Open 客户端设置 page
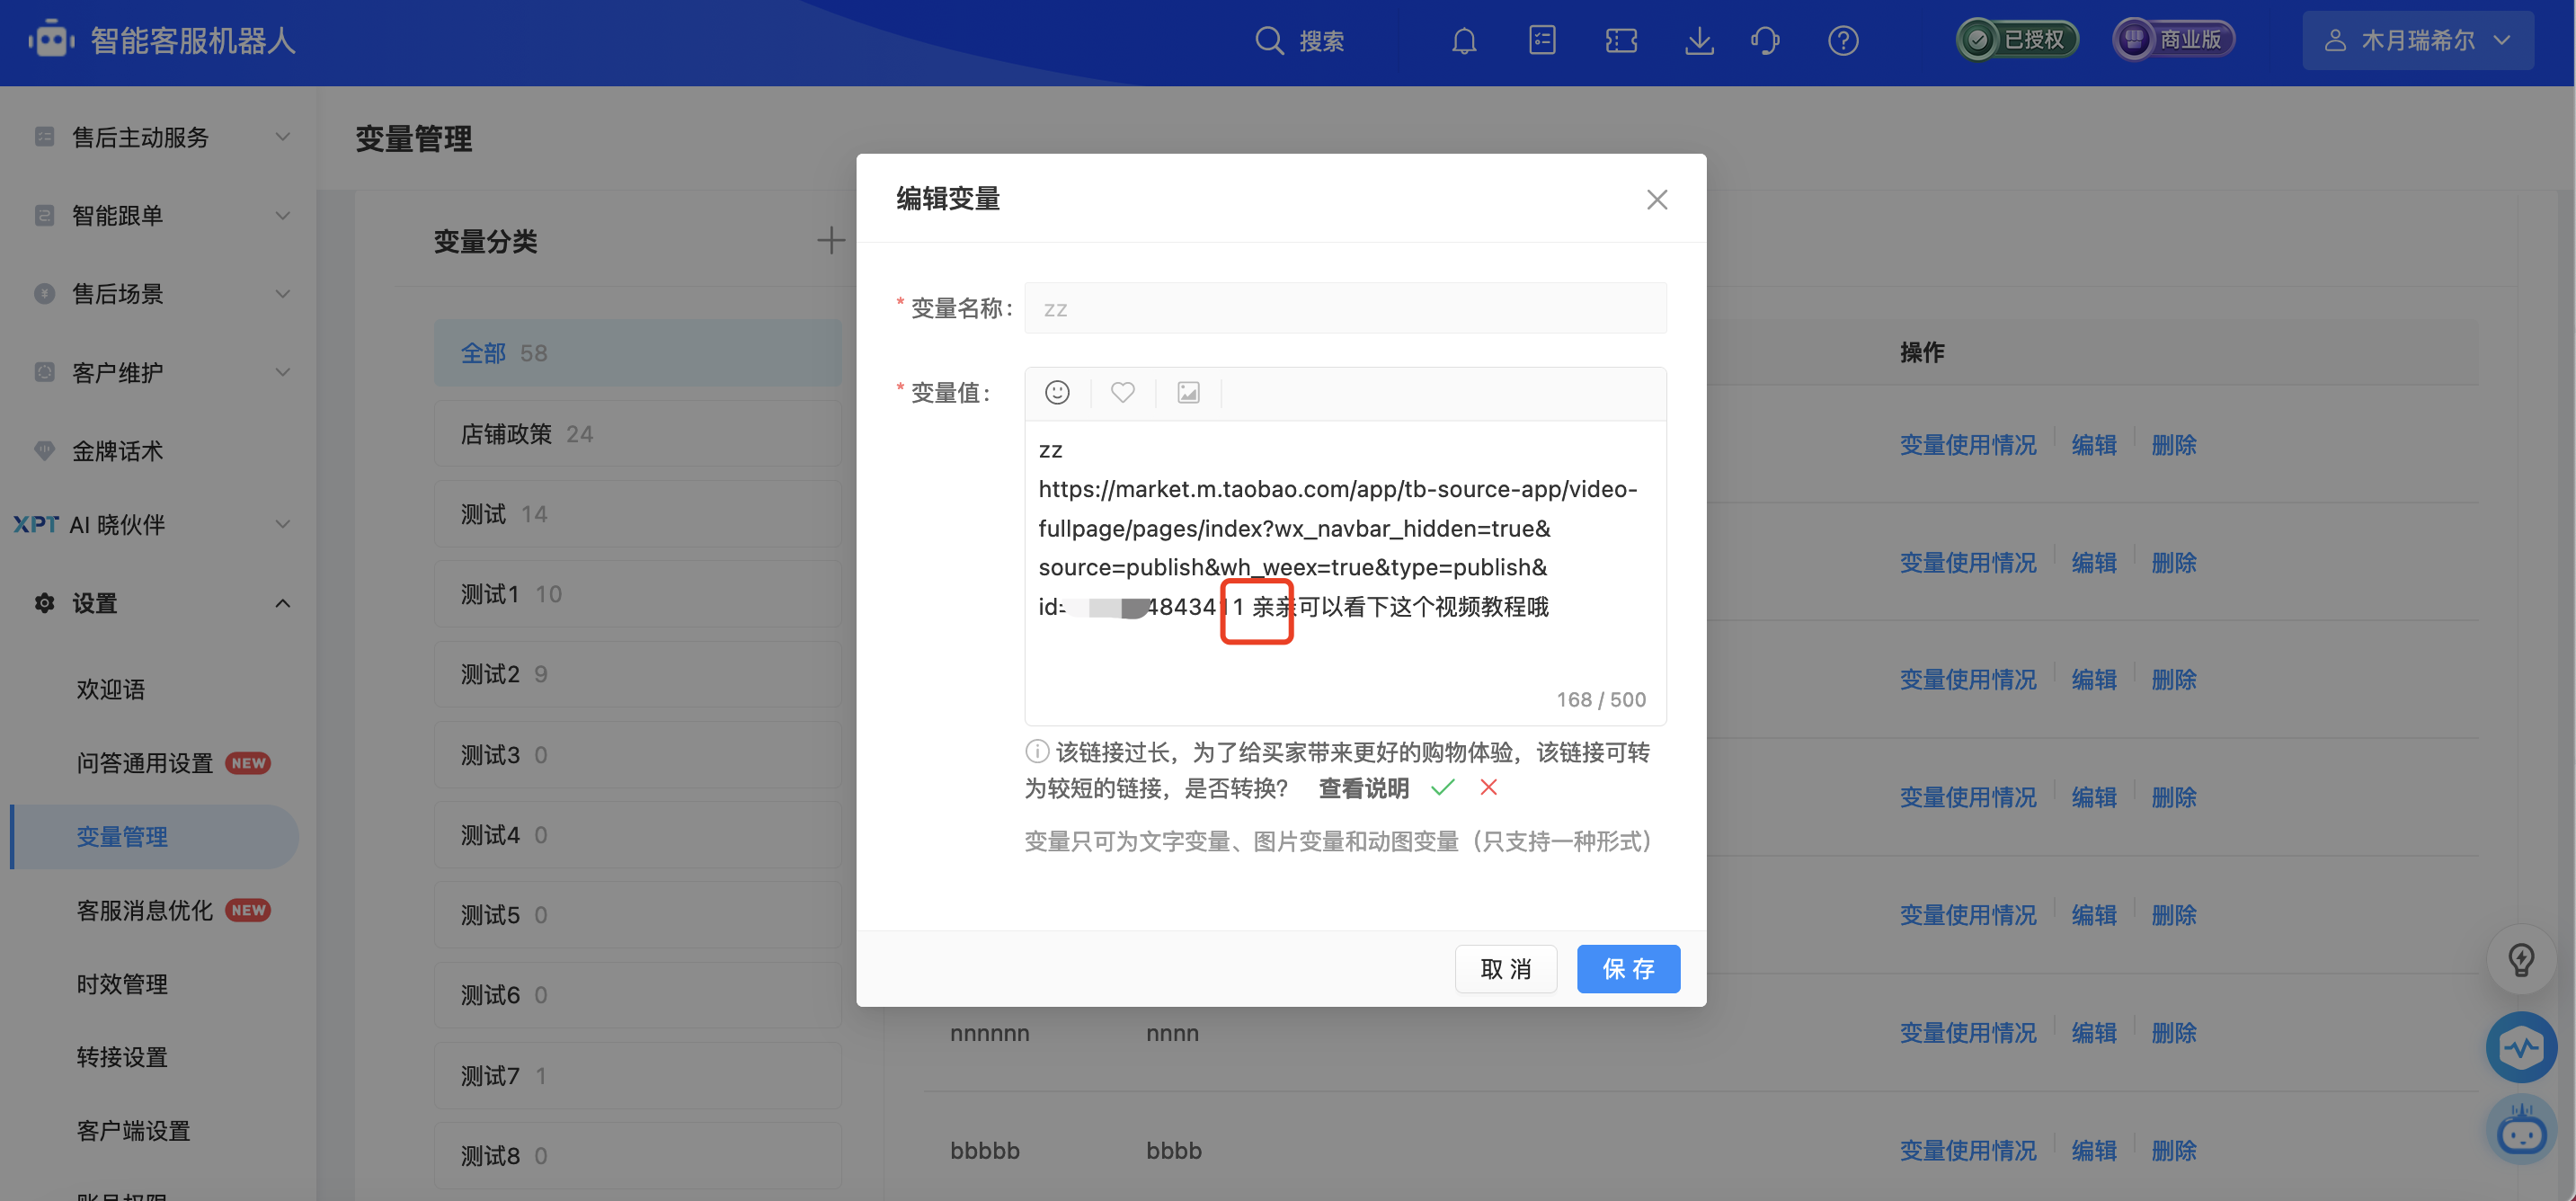 click(x=134, y=1131)
